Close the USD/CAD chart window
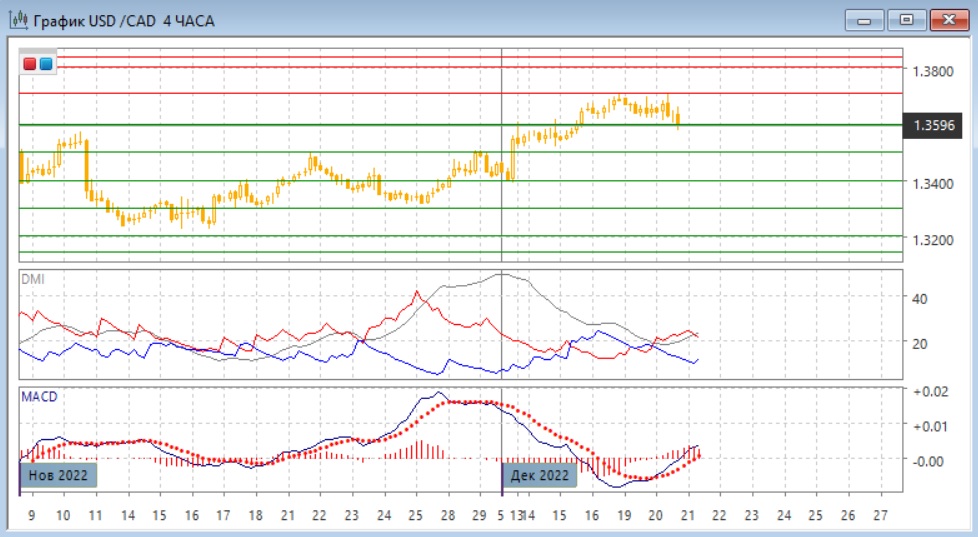This screenshot has height=537, width=978. coord(950,20)
